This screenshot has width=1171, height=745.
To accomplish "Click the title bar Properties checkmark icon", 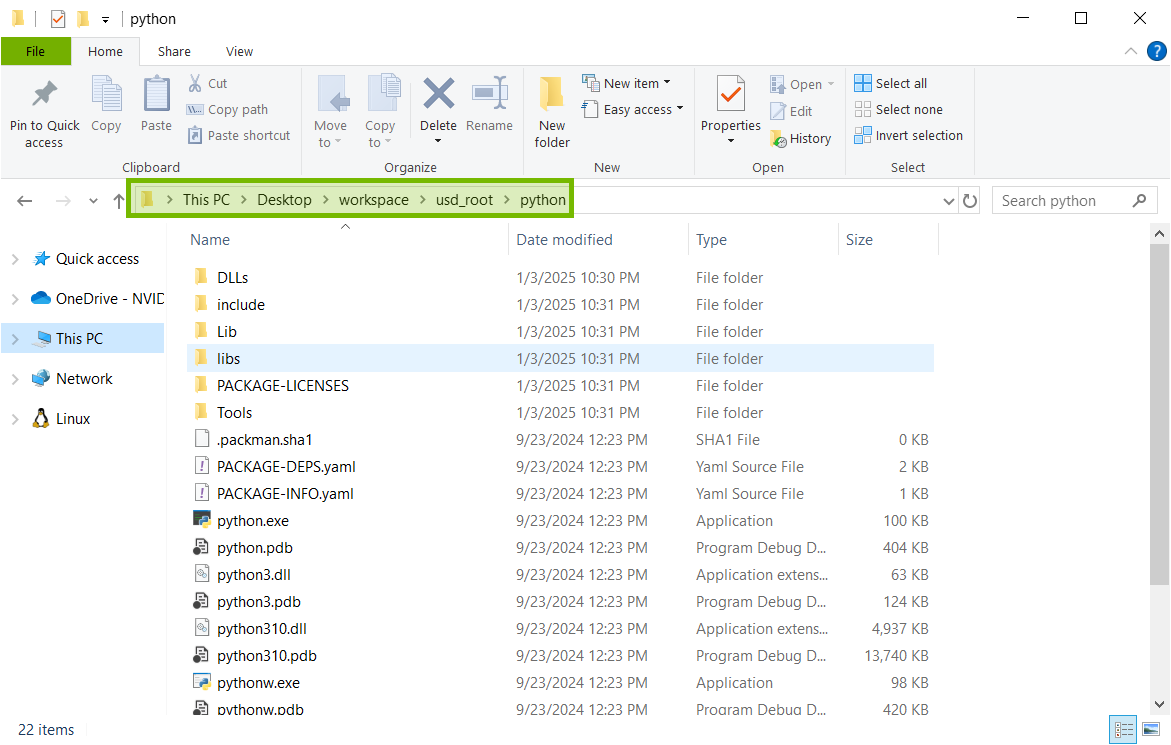I will click(58, 19).
